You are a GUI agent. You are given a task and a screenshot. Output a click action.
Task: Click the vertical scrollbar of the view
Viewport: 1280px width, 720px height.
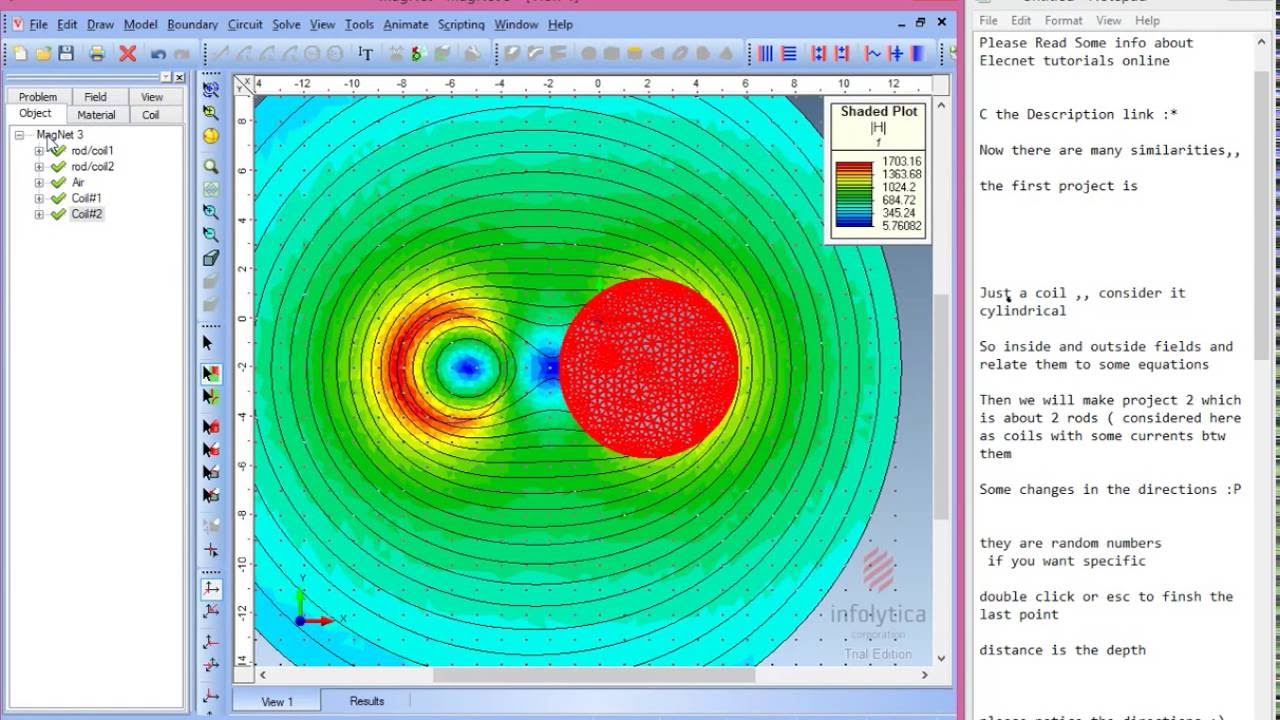pyautogui.click(x=940, y=407)
